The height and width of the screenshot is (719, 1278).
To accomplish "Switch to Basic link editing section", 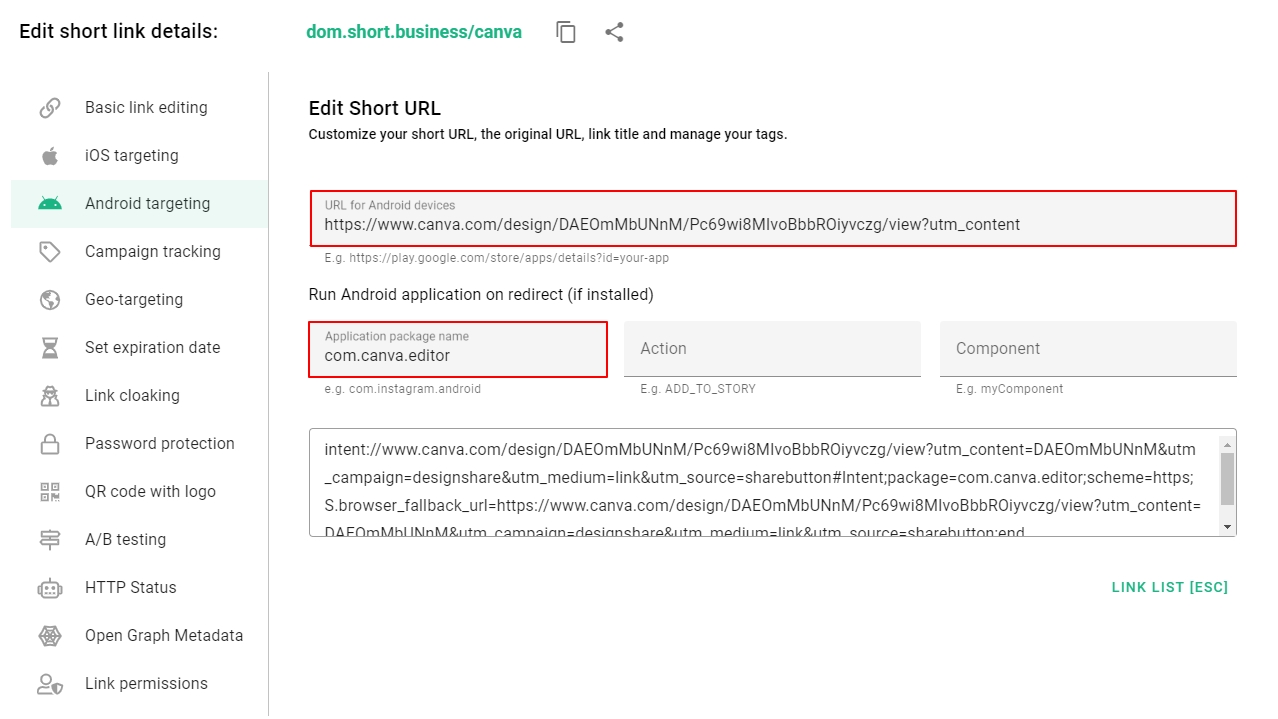I will point(146,107).
